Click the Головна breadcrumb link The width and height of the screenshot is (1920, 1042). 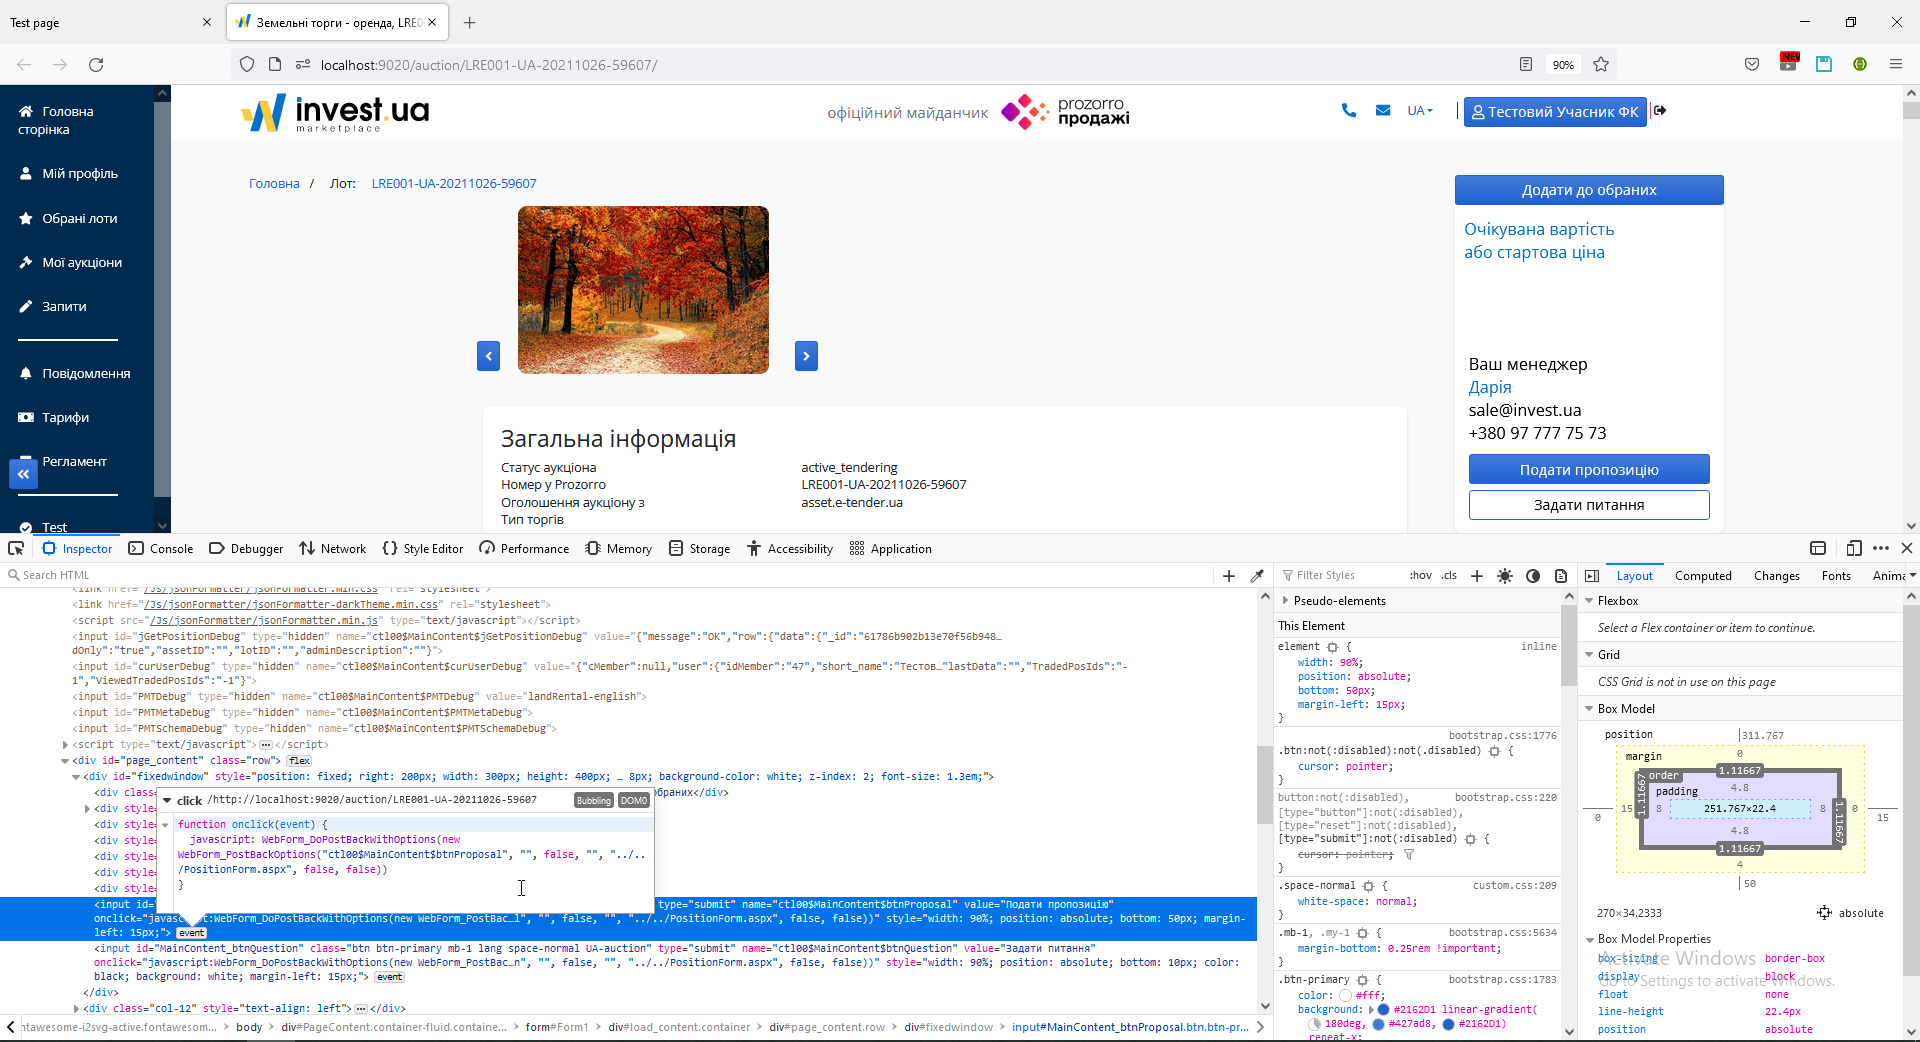pyautogui.click(x=274, y=183)
